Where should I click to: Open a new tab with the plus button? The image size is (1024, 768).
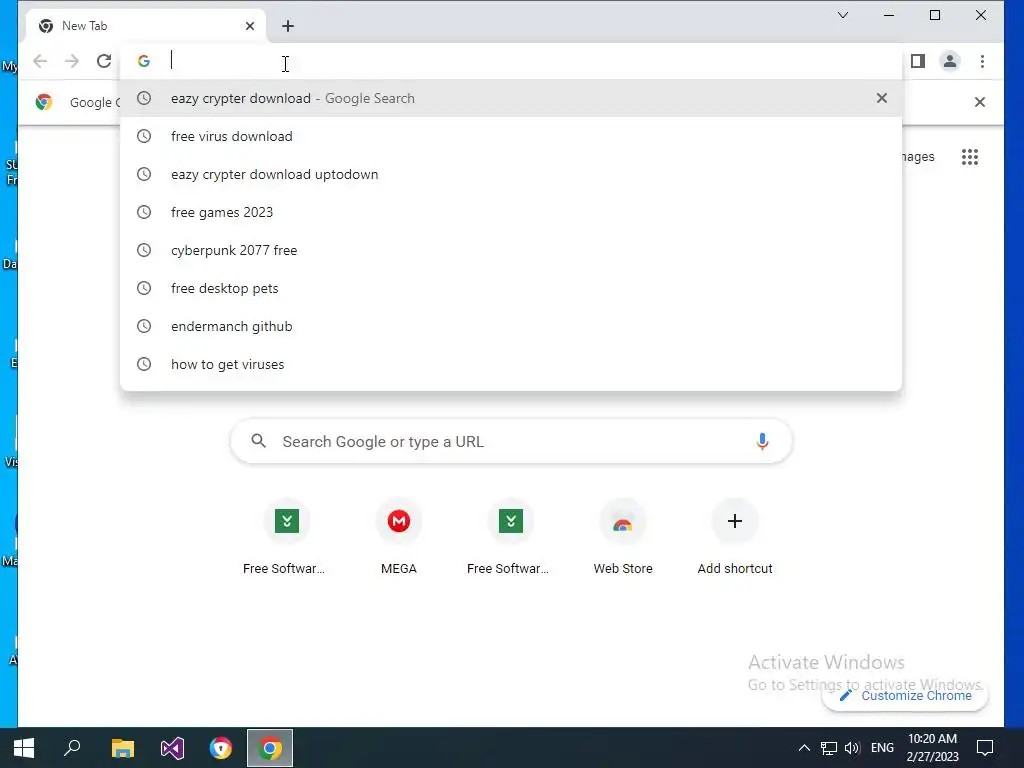(x=288, y=26)
